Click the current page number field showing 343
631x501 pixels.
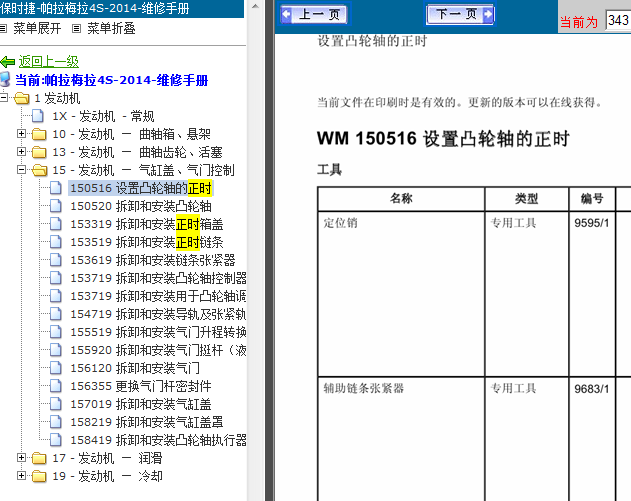tap(619, 20)
